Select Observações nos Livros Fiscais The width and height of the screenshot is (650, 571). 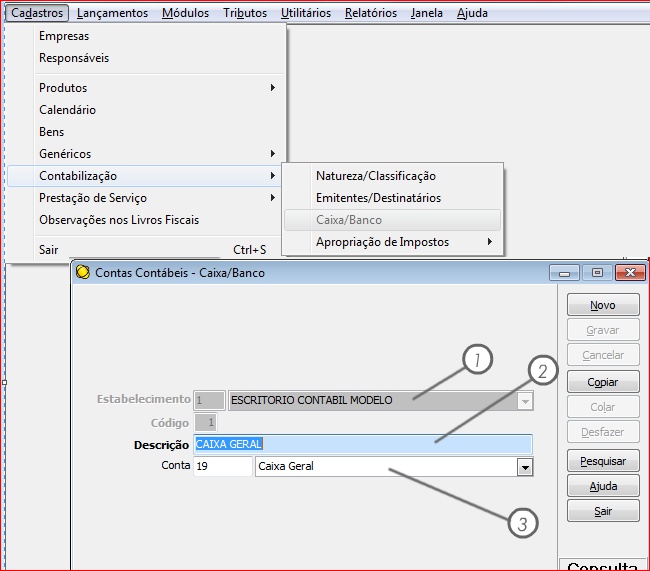pyautogui.click(x=144, y=220)
